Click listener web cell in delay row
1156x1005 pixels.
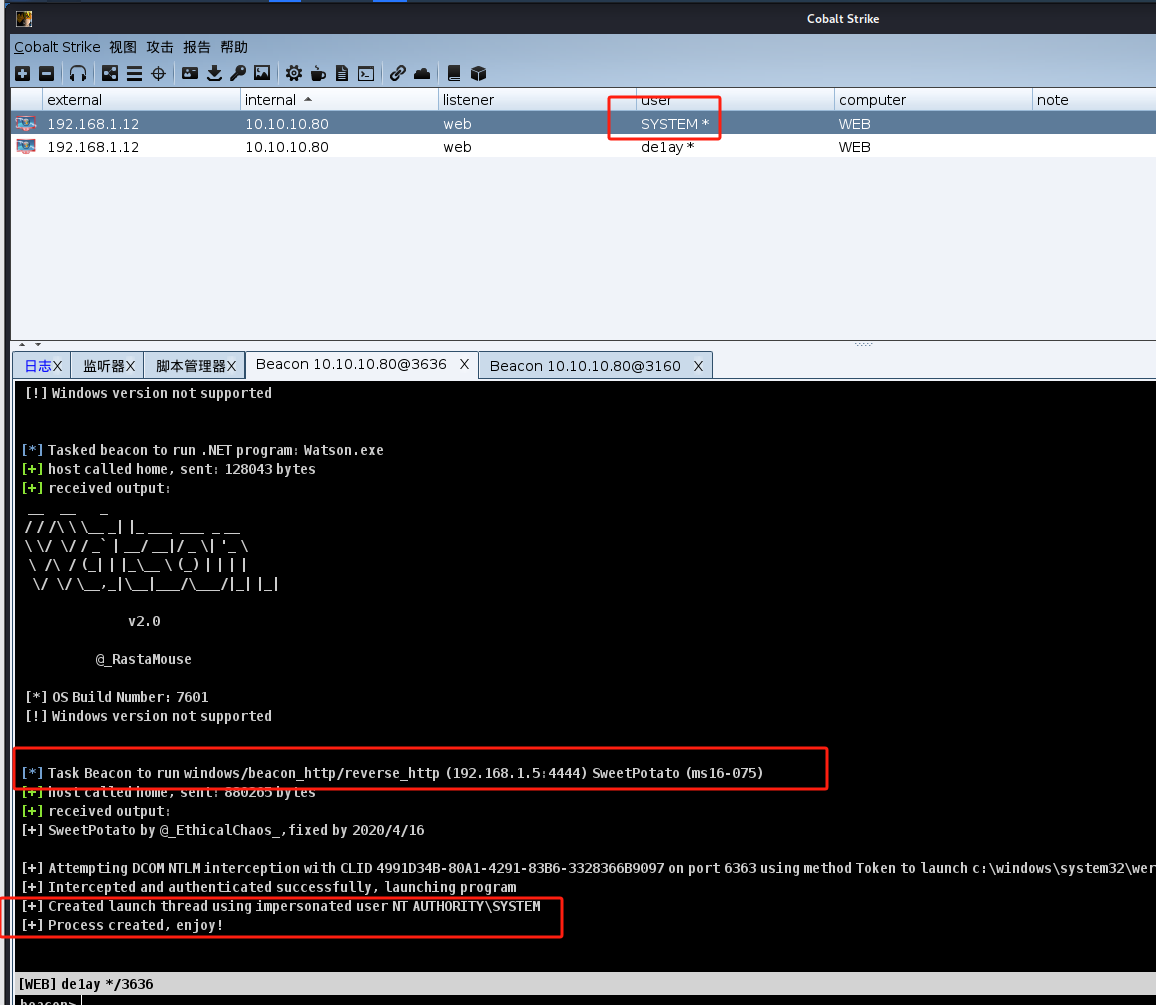click(457, 147)
